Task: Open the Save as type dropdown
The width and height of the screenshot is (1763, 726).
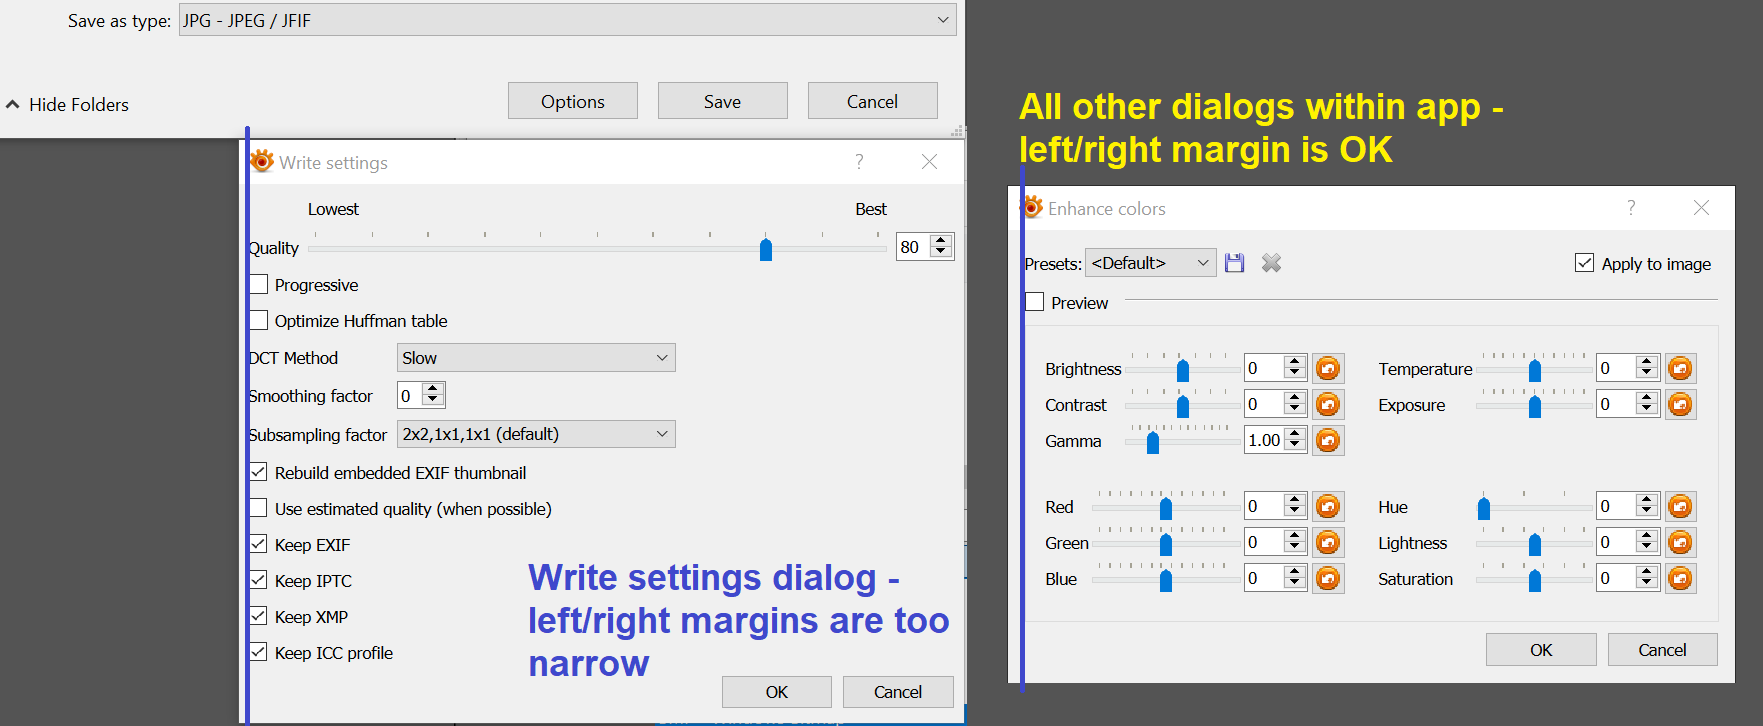Action: (x=567, y=20)
